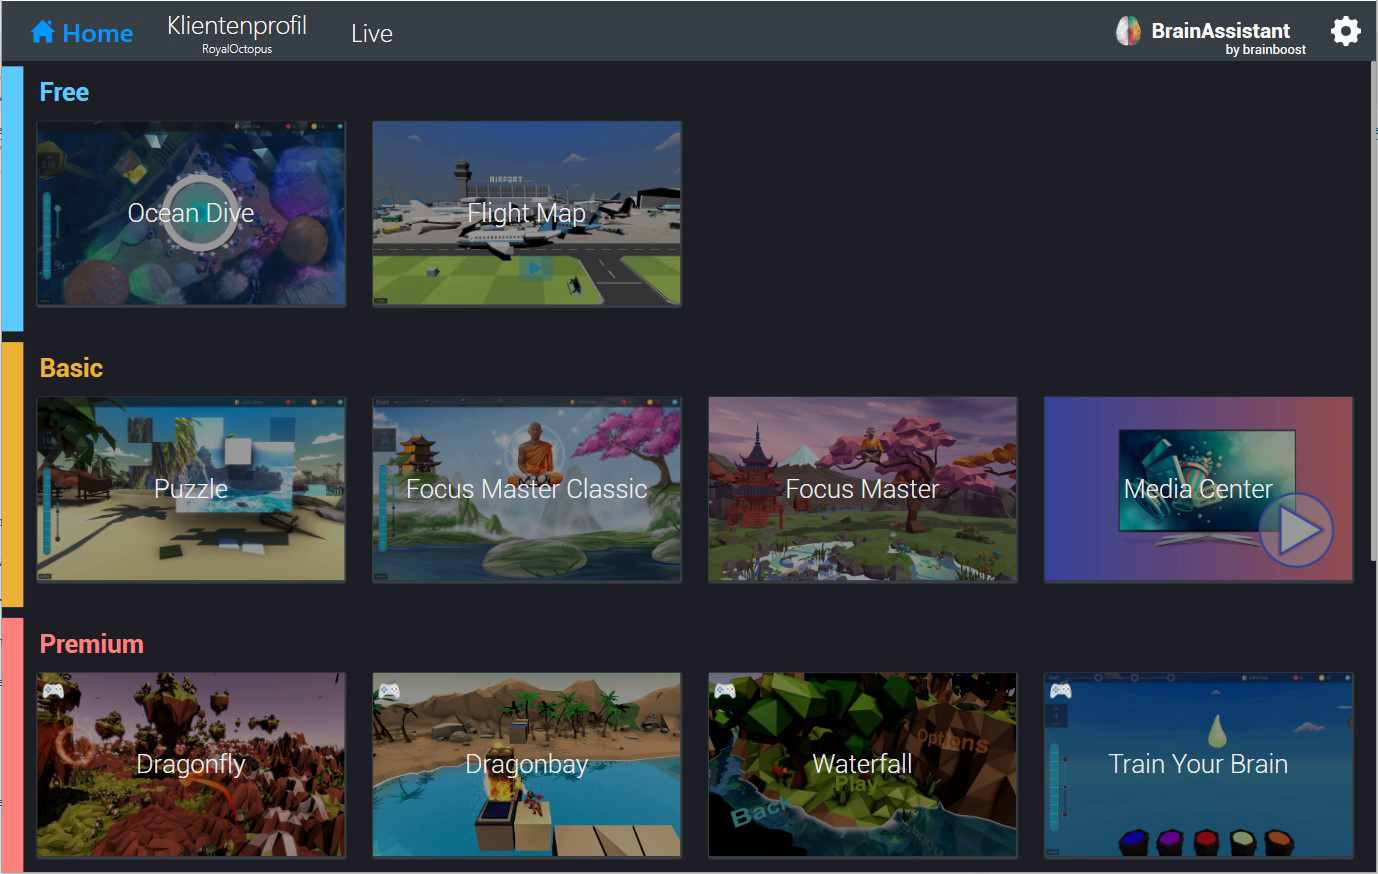This screenshot has height=874, width=1378.
Task: Click the play icon on the Flight Map thumbnail
Action: click(536, 268)
